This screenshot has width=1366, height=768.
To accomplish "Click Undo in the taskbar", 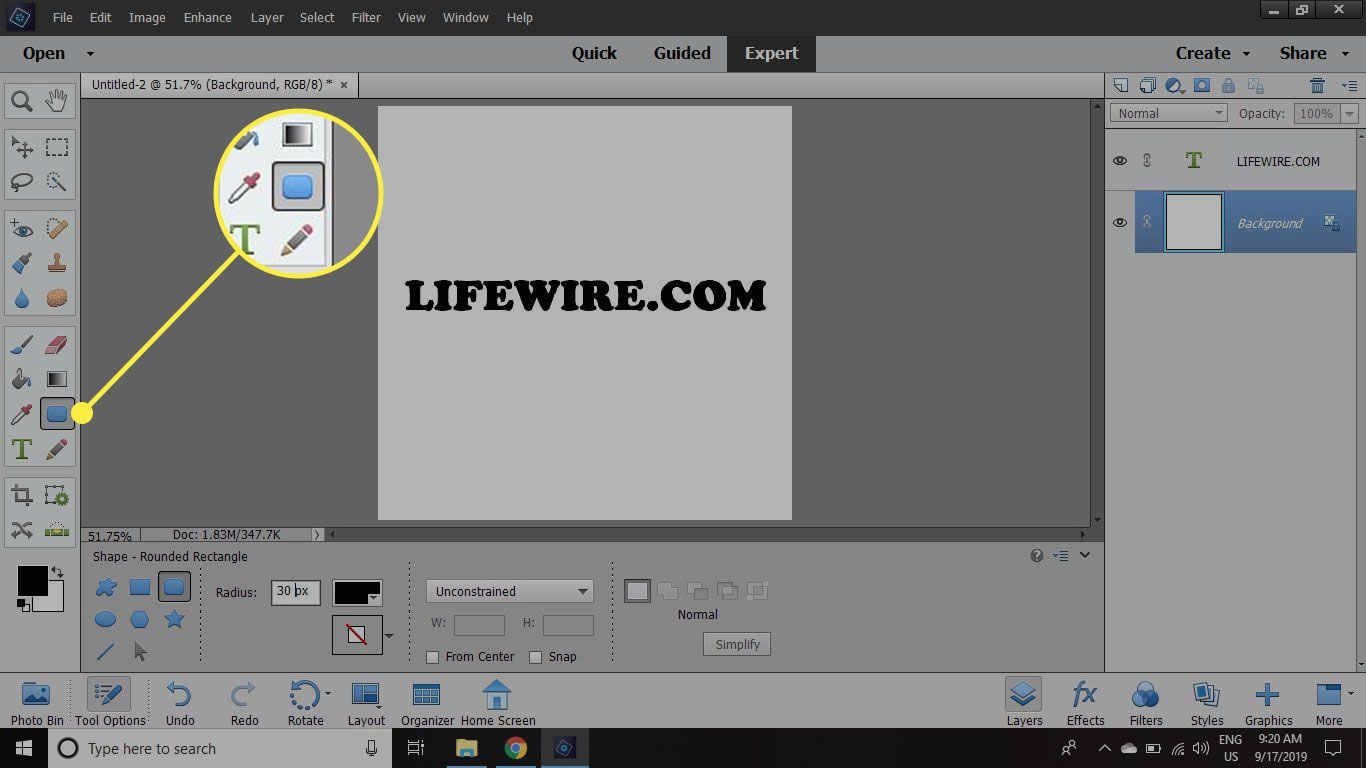I will (180, 702).
